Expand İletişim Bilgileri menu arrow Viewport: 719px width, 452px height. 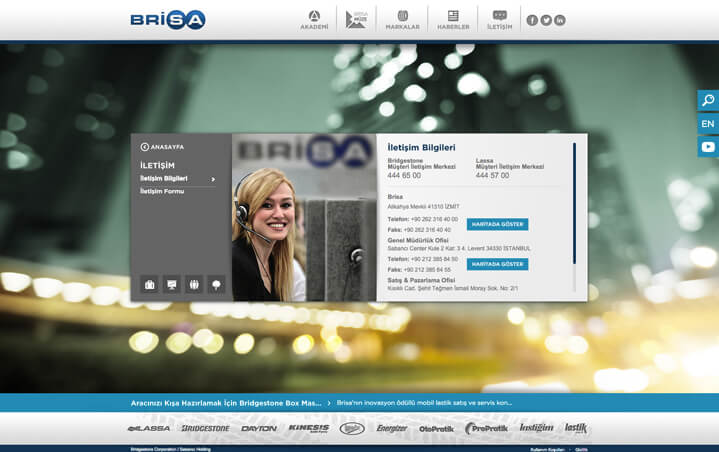(x=213, y=179)
